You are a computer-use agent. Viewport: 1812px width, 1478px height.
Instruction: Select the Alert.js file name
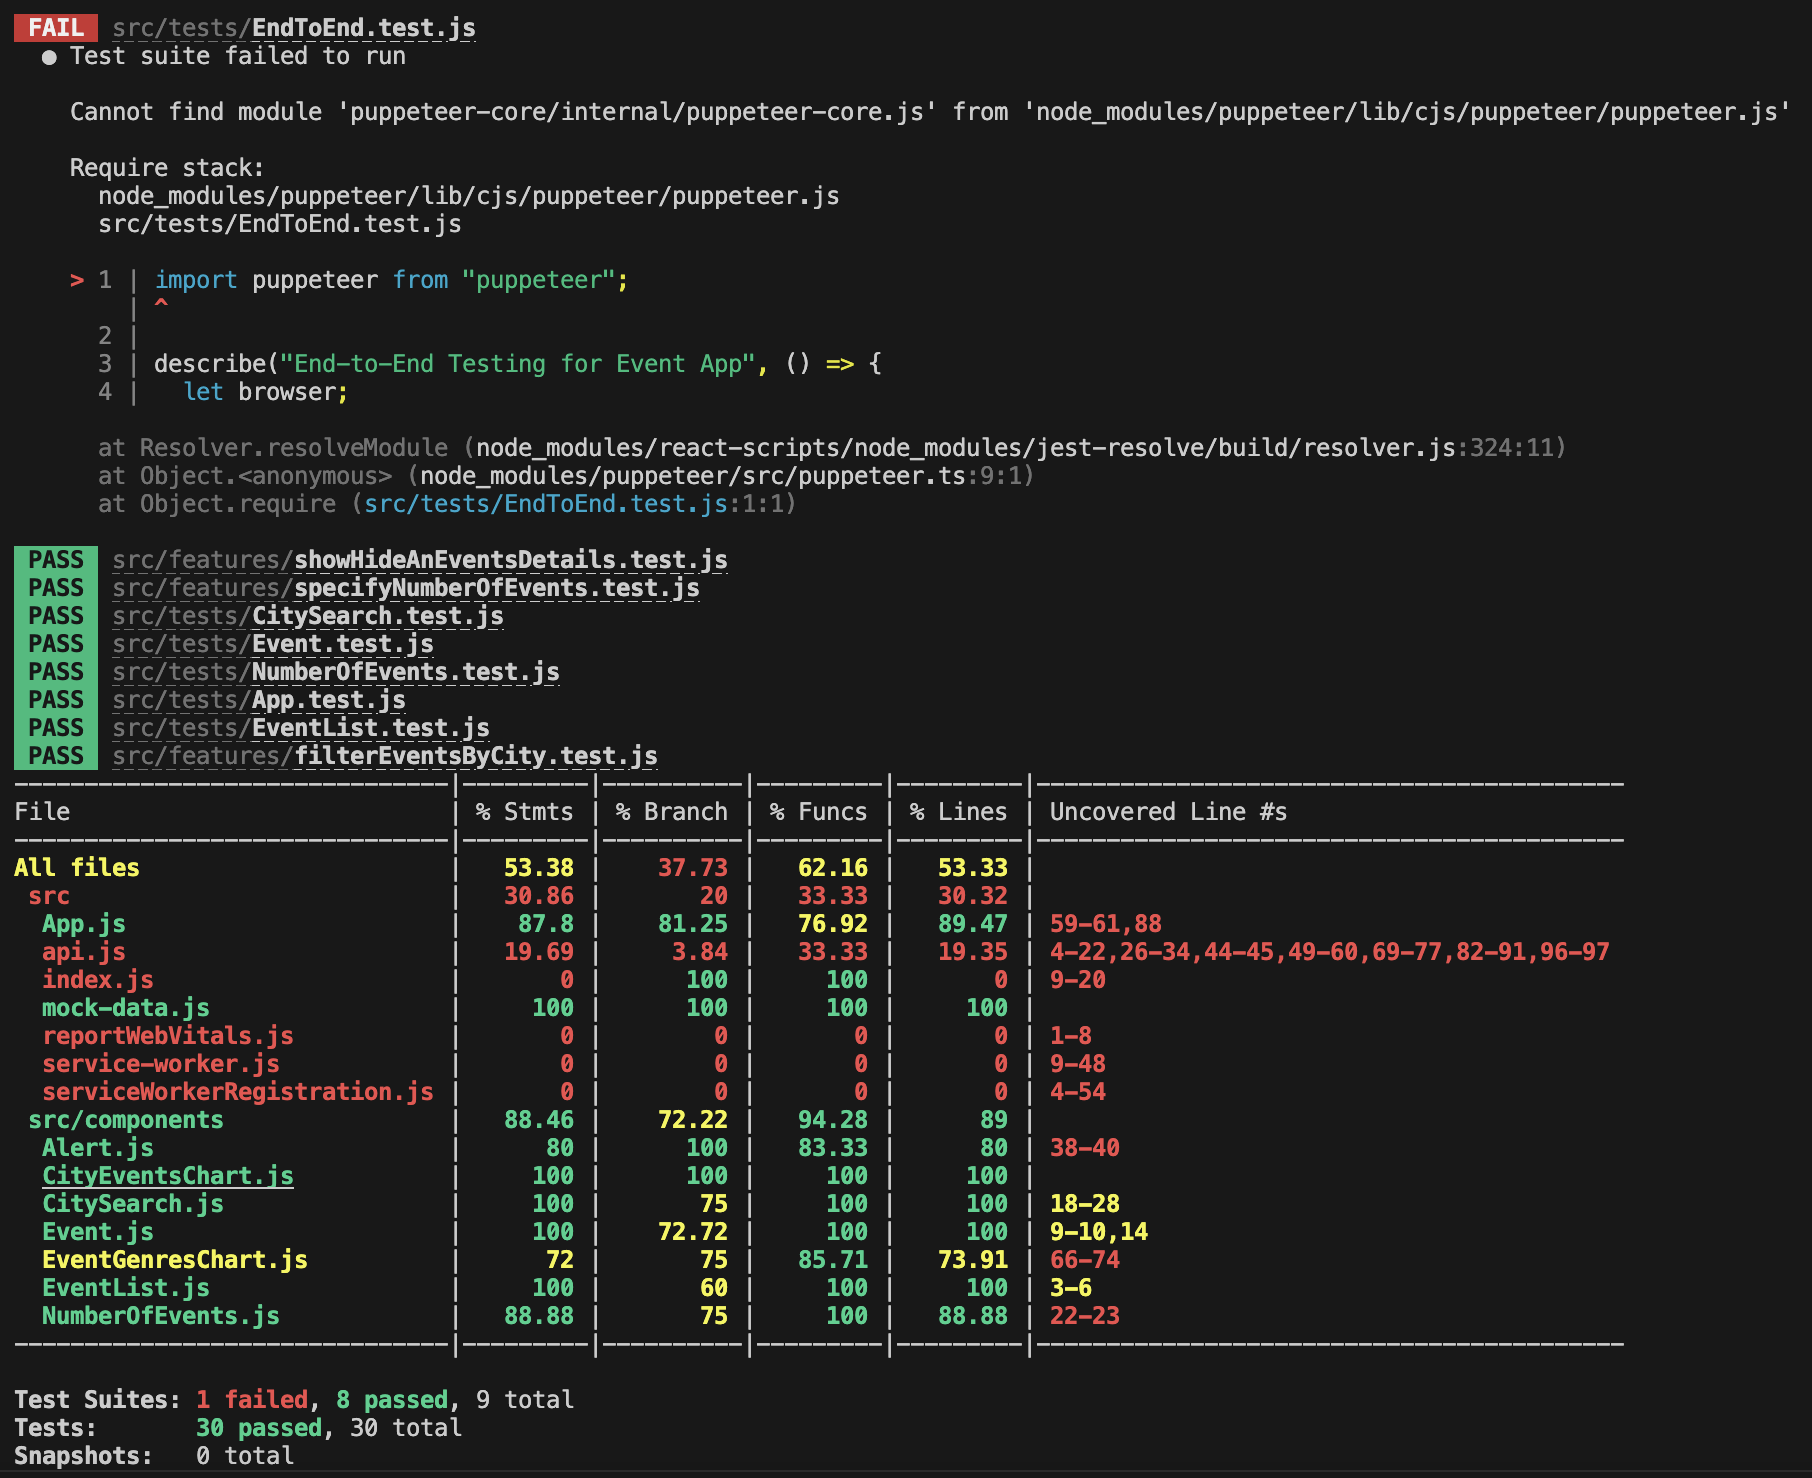coord(98,1148)
